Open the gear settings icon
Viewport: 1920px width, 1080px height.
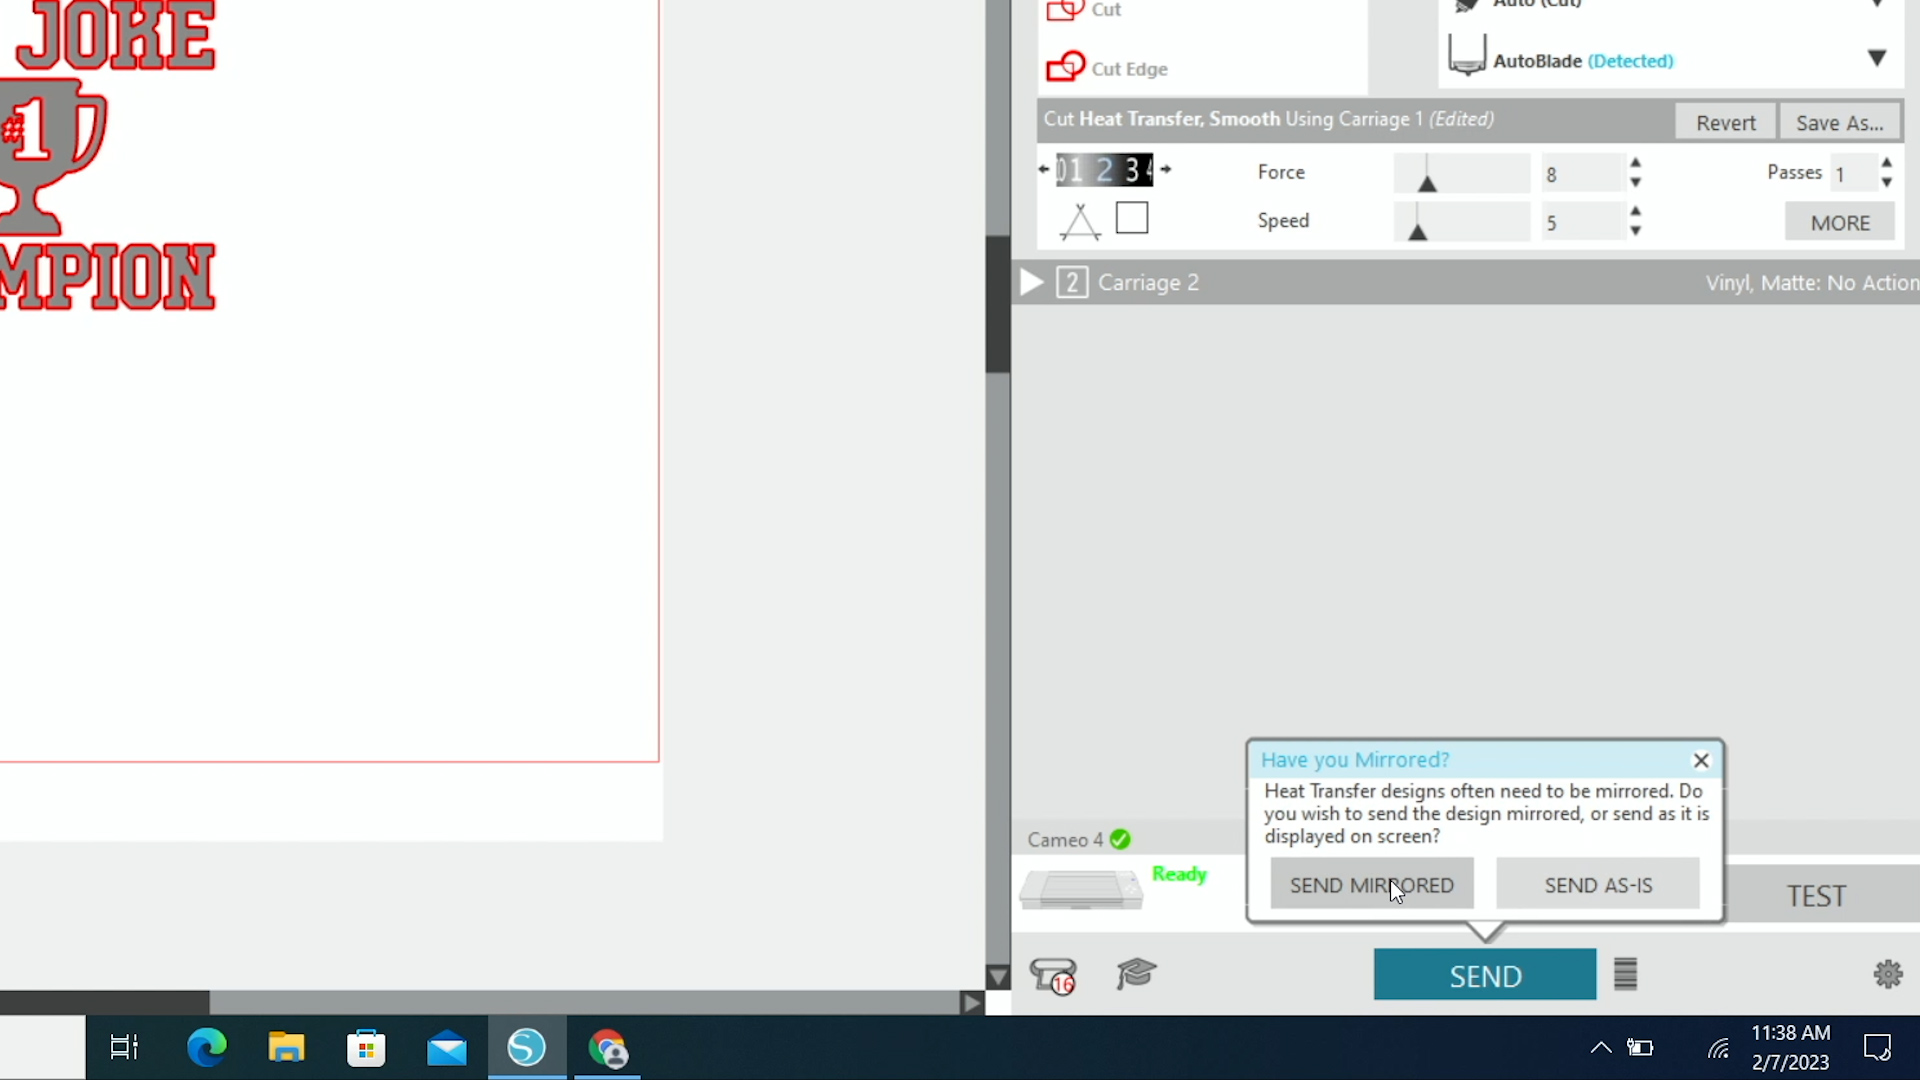(x=1887, y=974)
